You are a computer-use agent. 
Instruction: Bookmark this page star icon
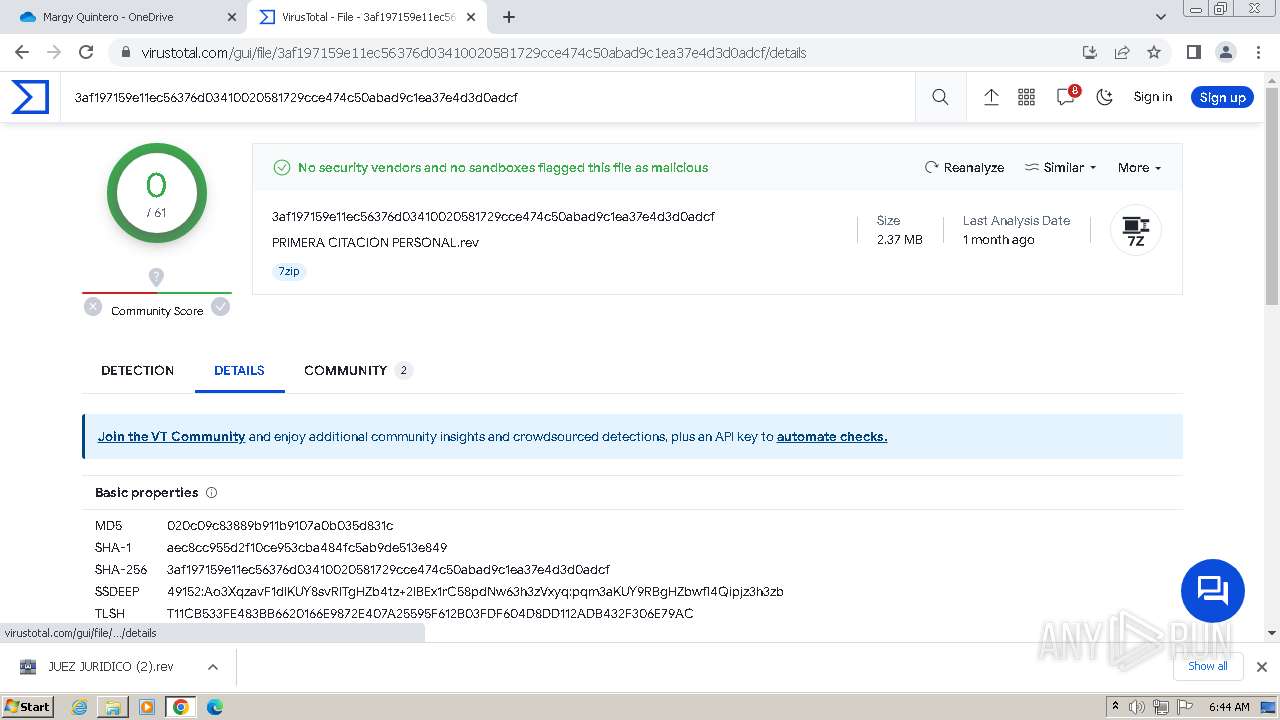(1154, 52)
